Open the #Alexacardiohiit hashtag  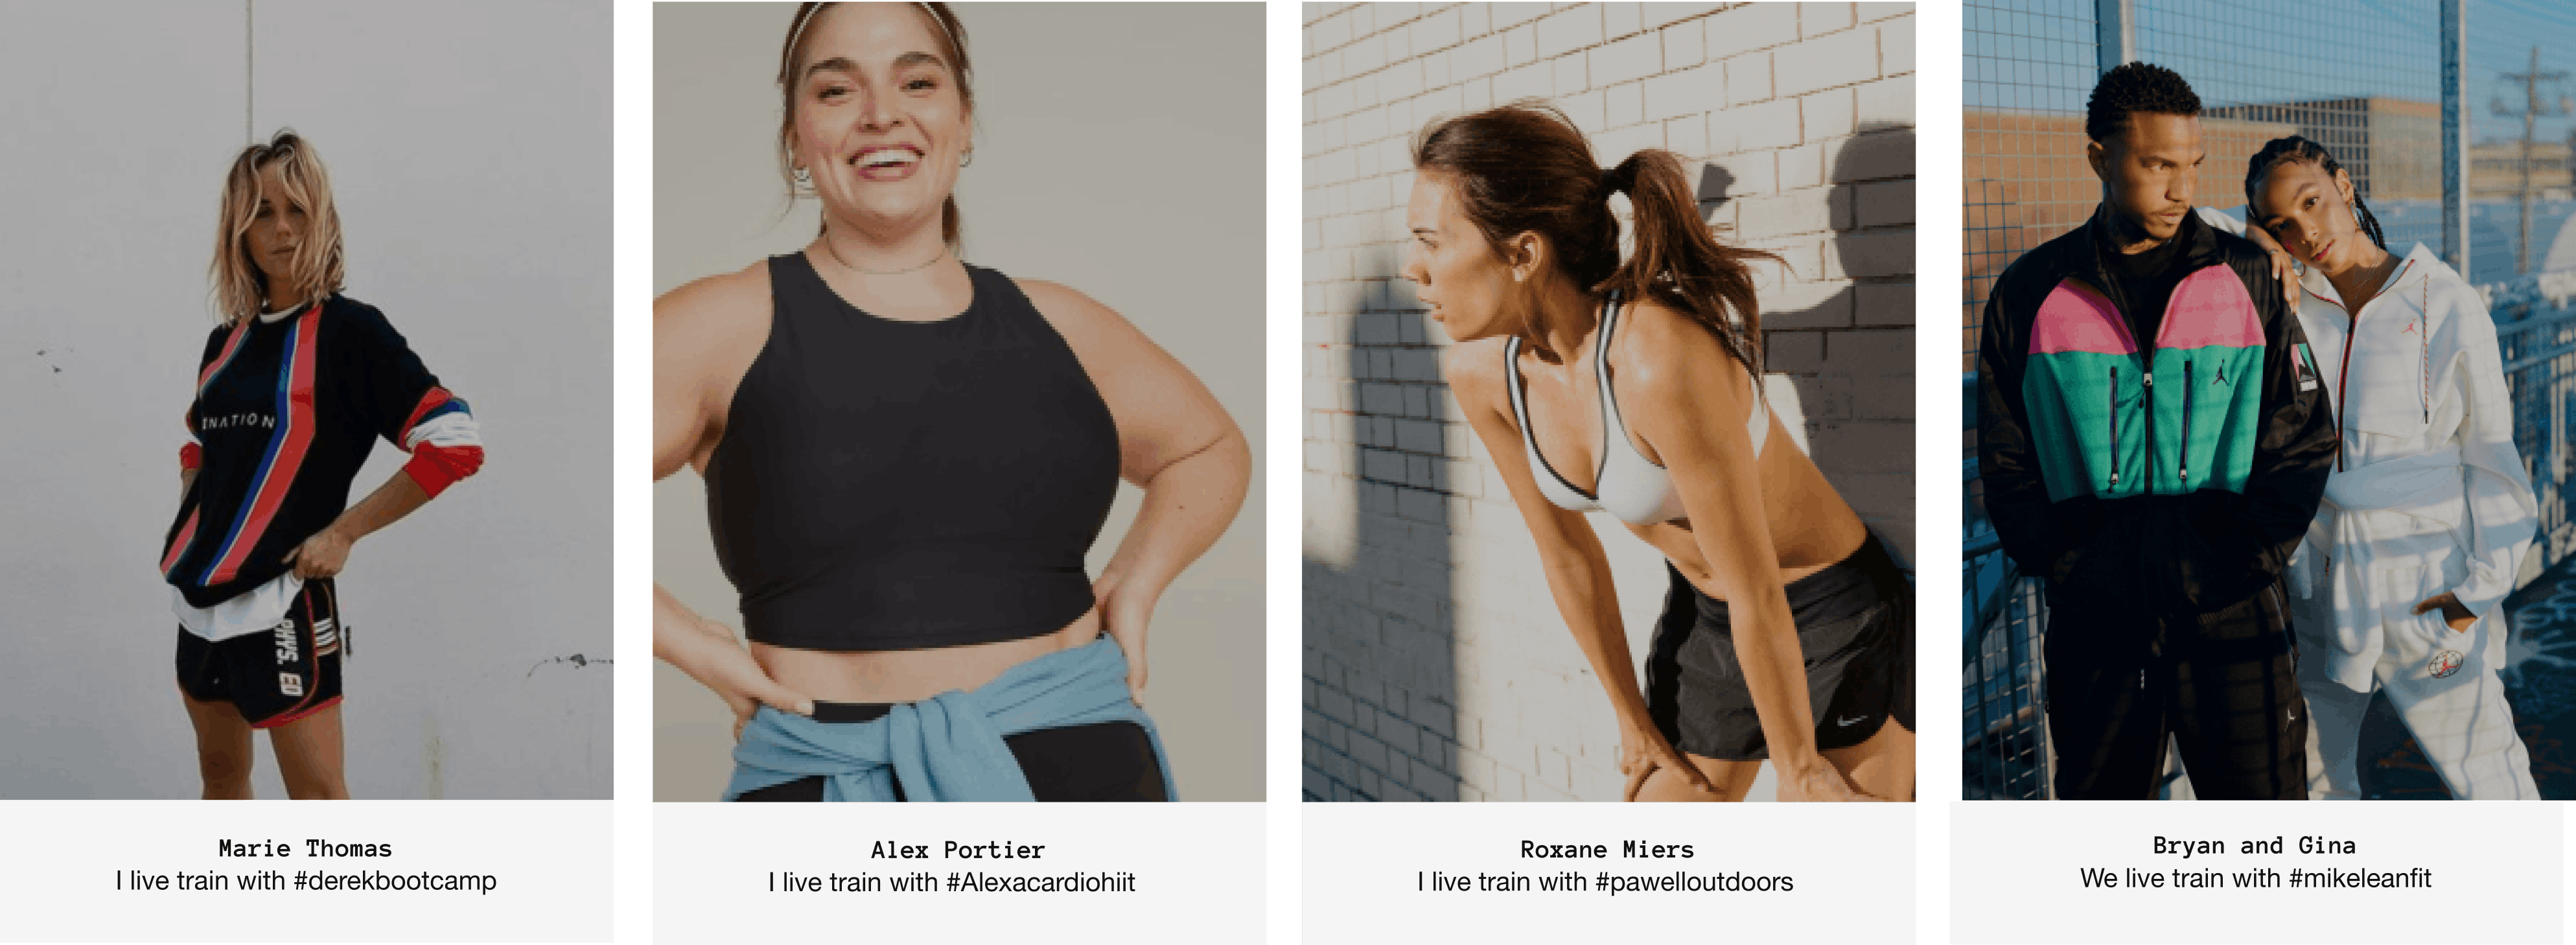1040,882
